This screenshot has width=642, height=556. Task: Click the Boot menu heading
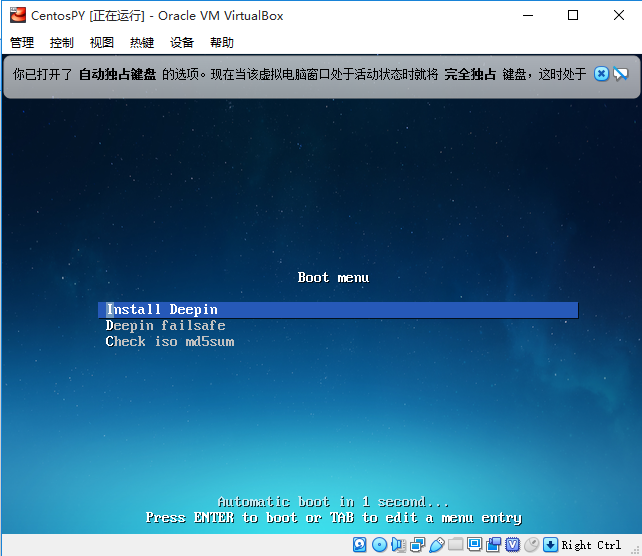click(x=333, y=278)
